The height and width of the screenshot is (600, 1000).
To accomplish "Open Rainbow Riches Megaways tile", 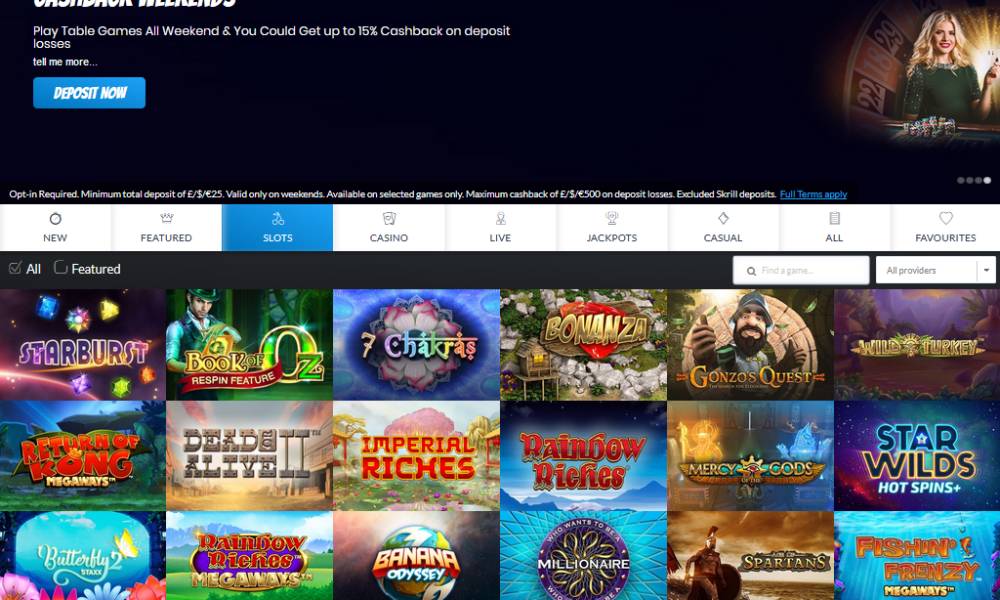I will (x=249, y=555).
